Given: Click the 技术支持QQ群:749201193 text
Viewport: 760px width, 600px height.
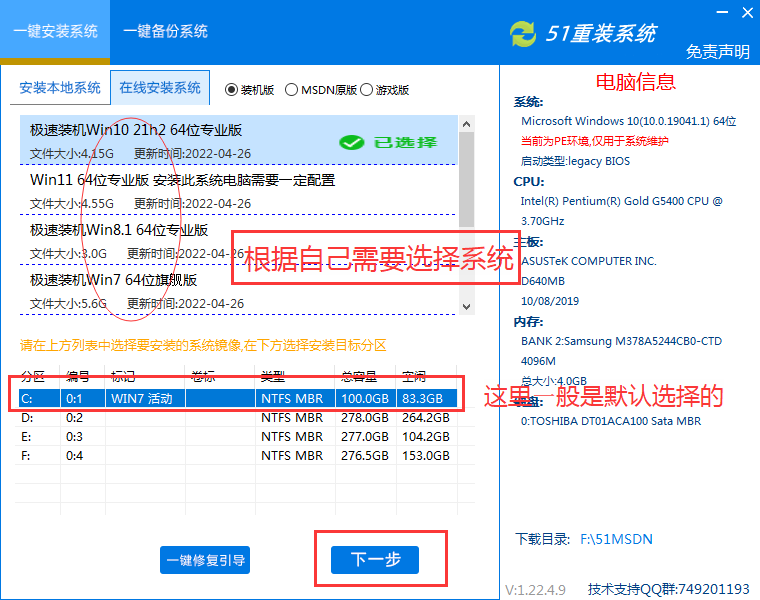Looking at the screenshot, I should (x=669, y=589).
